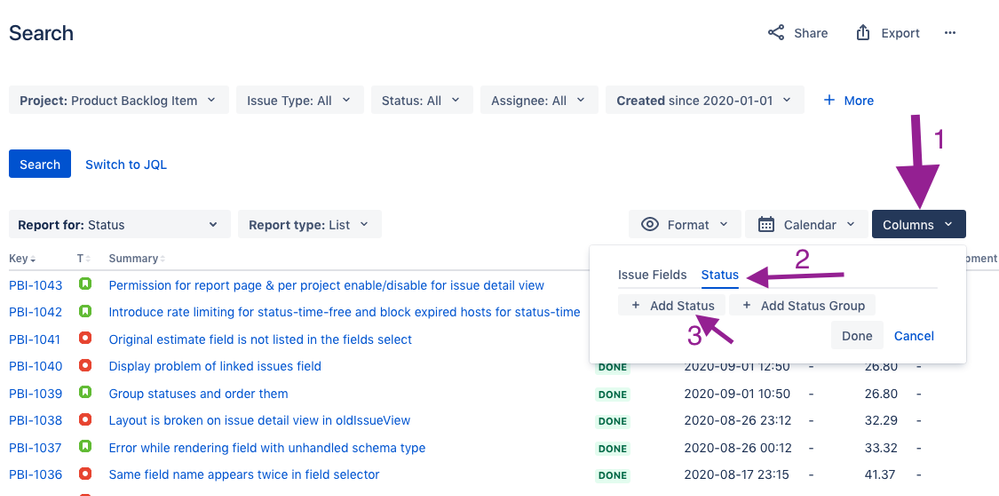
Task: Click date cell 2020-08-17 23:15
Action: (737, 474)
